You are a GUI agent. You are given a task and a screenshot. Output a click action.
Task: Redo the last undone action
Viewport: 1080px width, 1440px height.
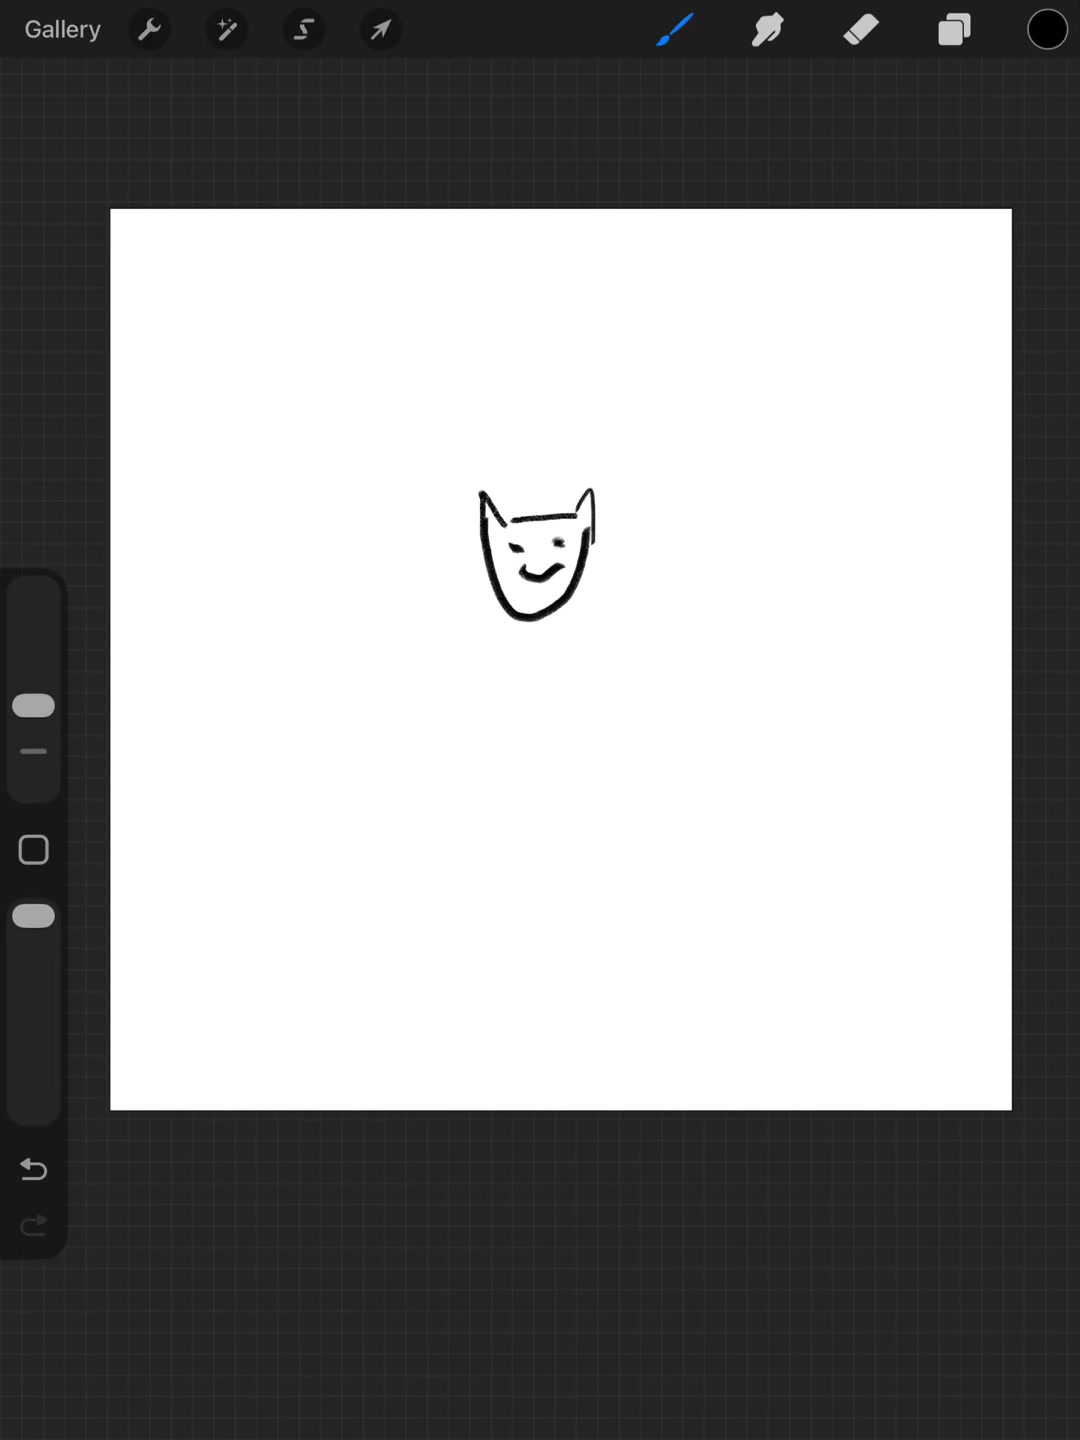pyautogui.click(x=33, y=1225)
